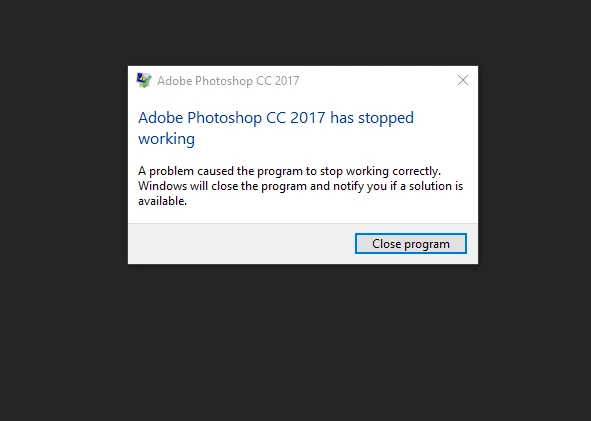Click the dark background below the error dialog
Viewport: 591px width, 421px height.
pos(296,339)
